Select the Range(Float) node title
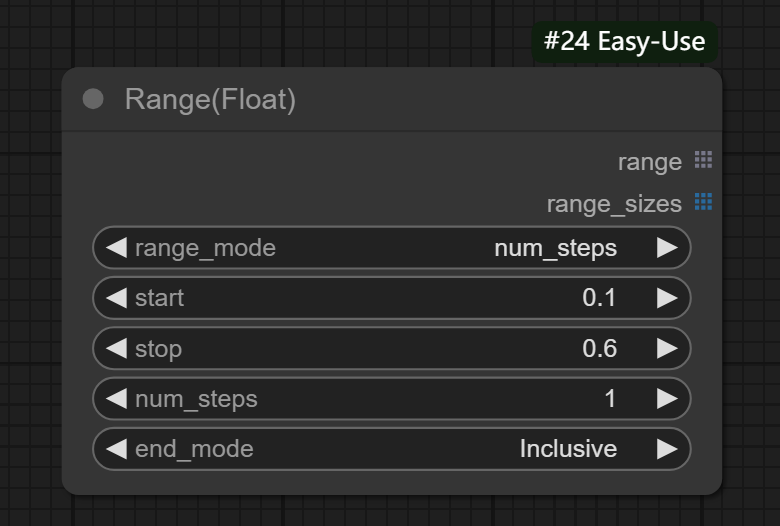 pos(210,99)
